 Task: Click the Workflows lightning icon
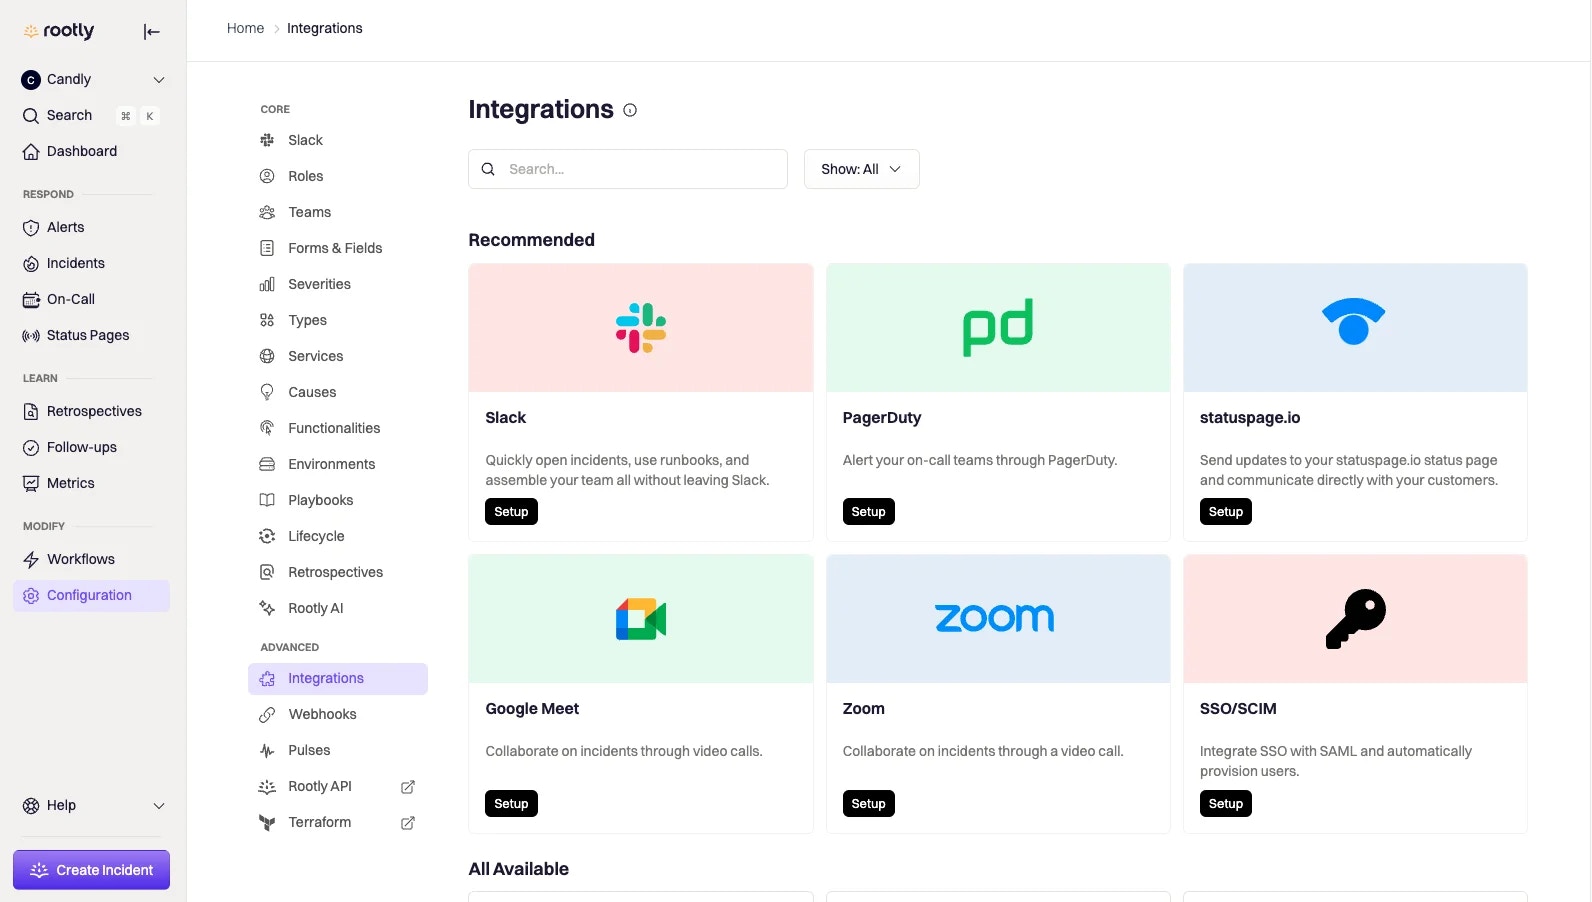pos(31,560)
